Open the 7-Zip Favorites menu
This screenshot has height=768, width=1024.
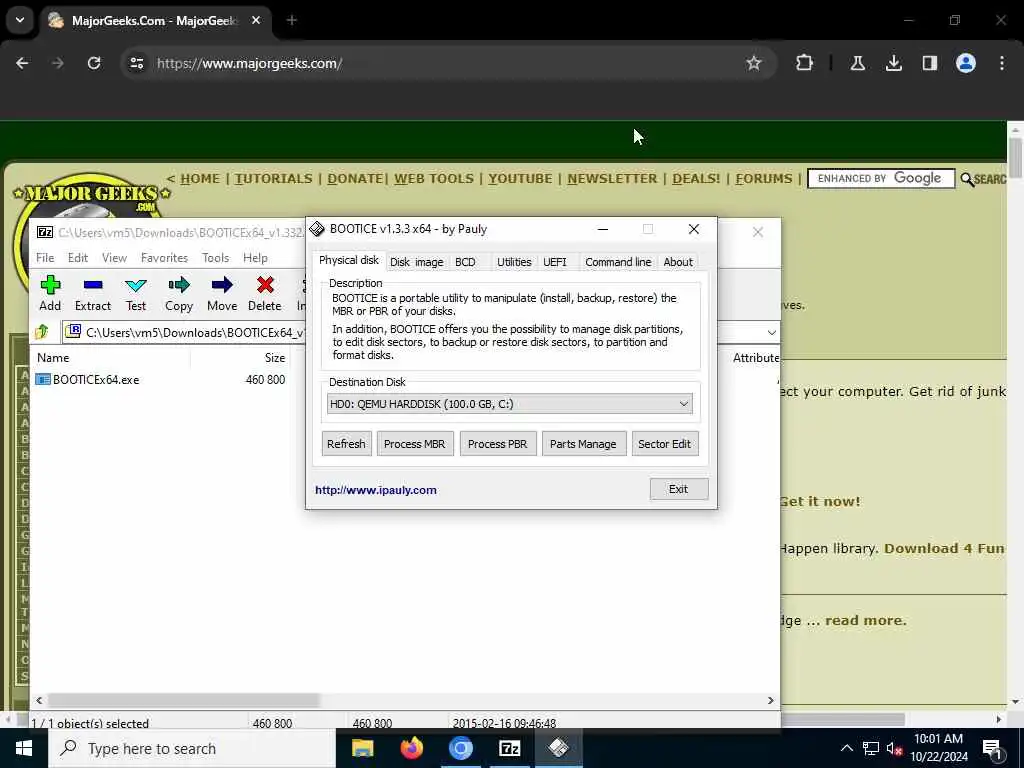click(165, 258)
